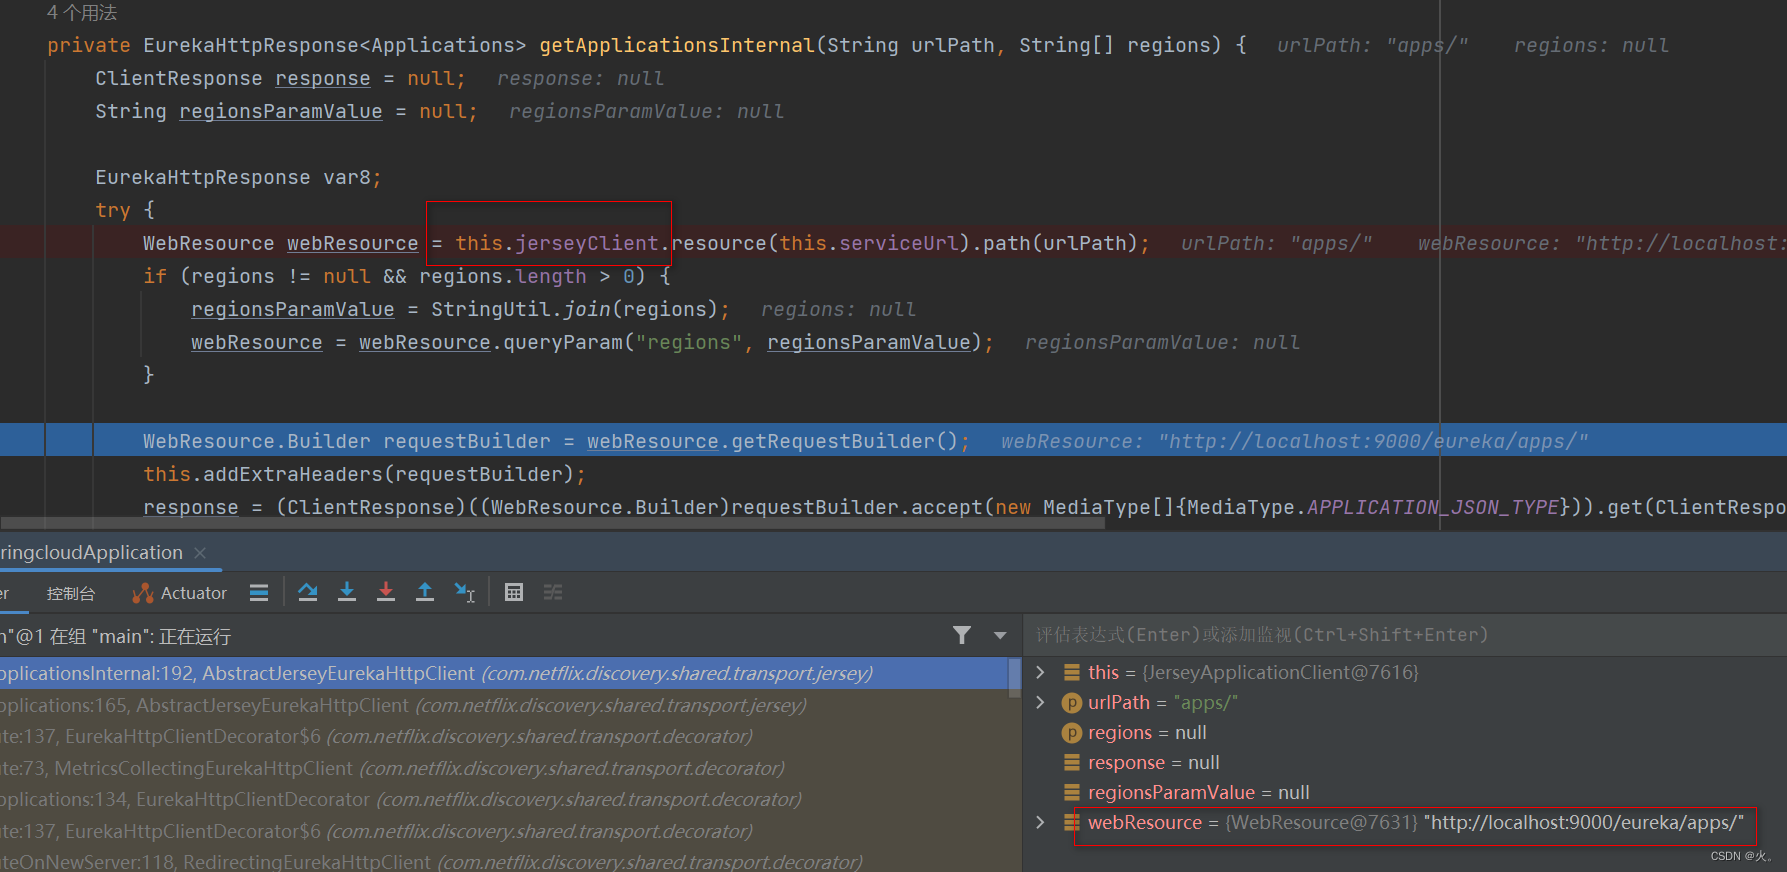
Task: Select stack frame at line 165 AbstractJerseyEurekaHttpClient
Action: tap(503, 705)
